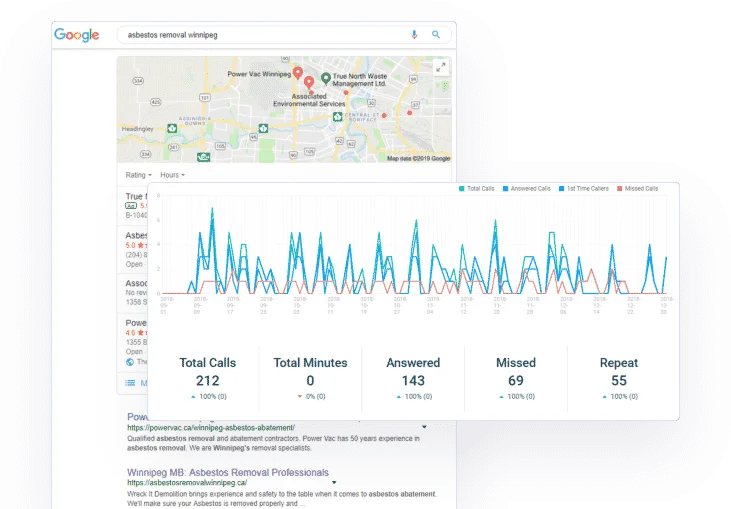Image resolution: width=731 pixels, height=509 pixels.
Task: Toggle Answered Calls legend swatch
Action: [505, 189]
